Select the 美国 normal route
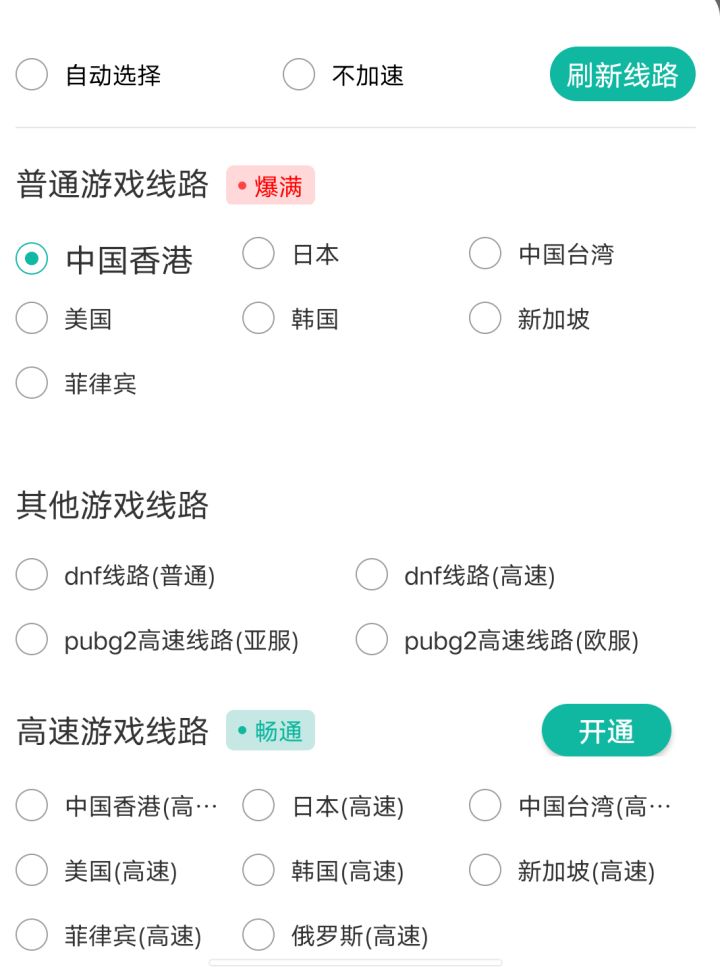The height and width of the screenshot is (967, 720). coord(32,319)
